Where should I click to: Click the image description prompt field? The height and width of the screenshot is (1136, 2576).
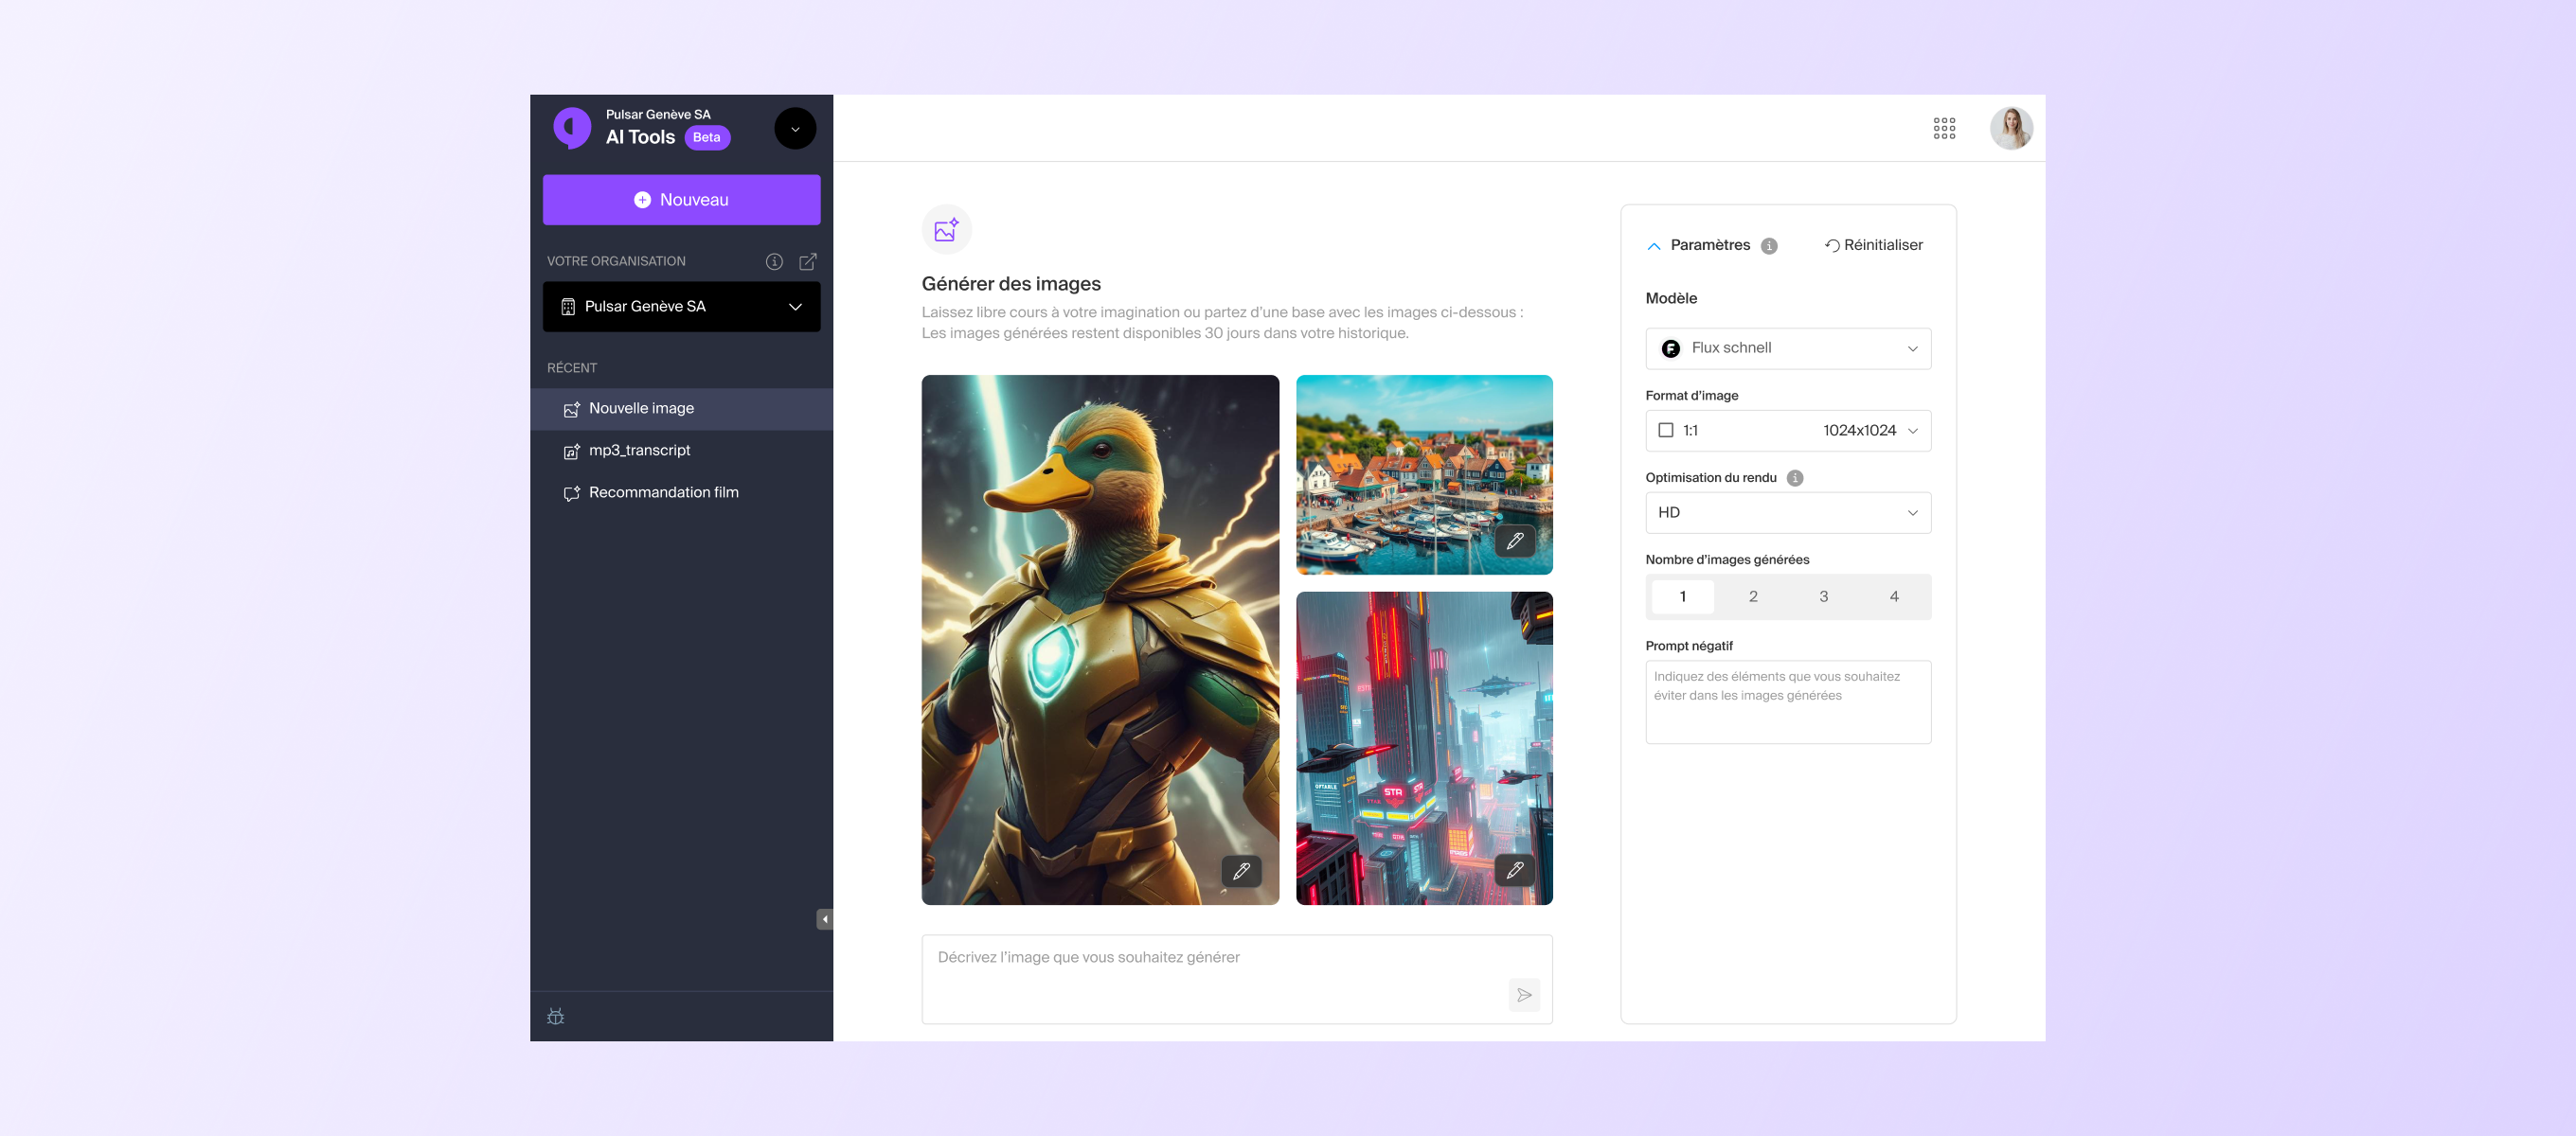(x=1237, y=979)
